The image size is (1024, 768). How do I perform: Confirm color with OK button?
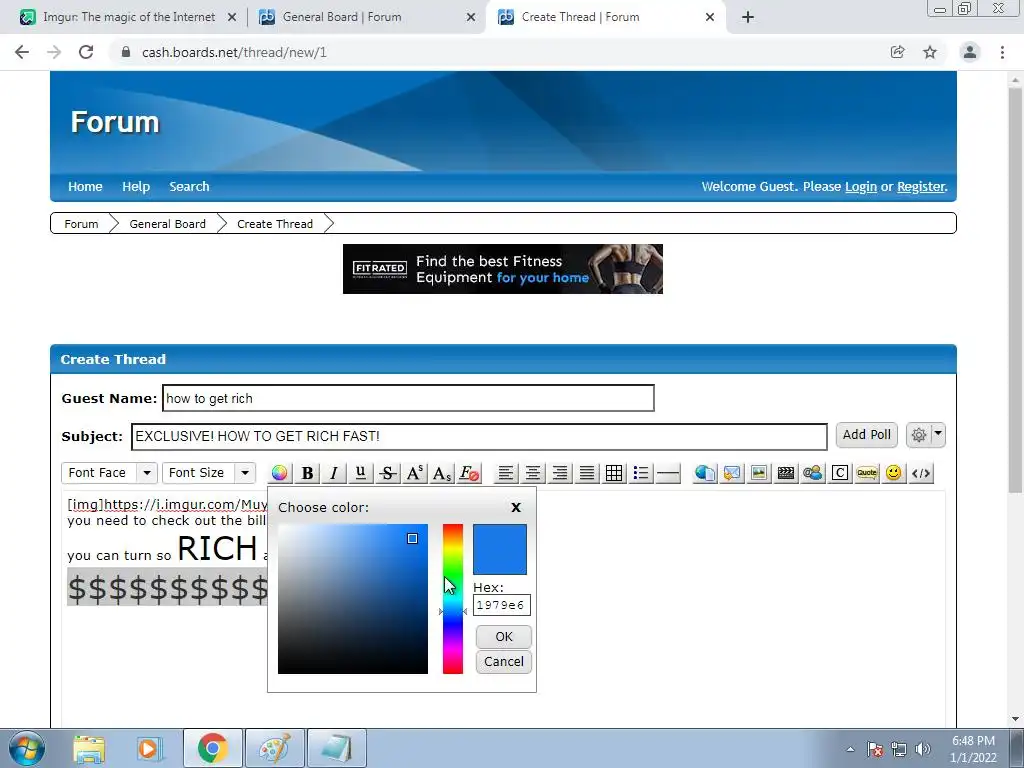click(x=504, y=637)
